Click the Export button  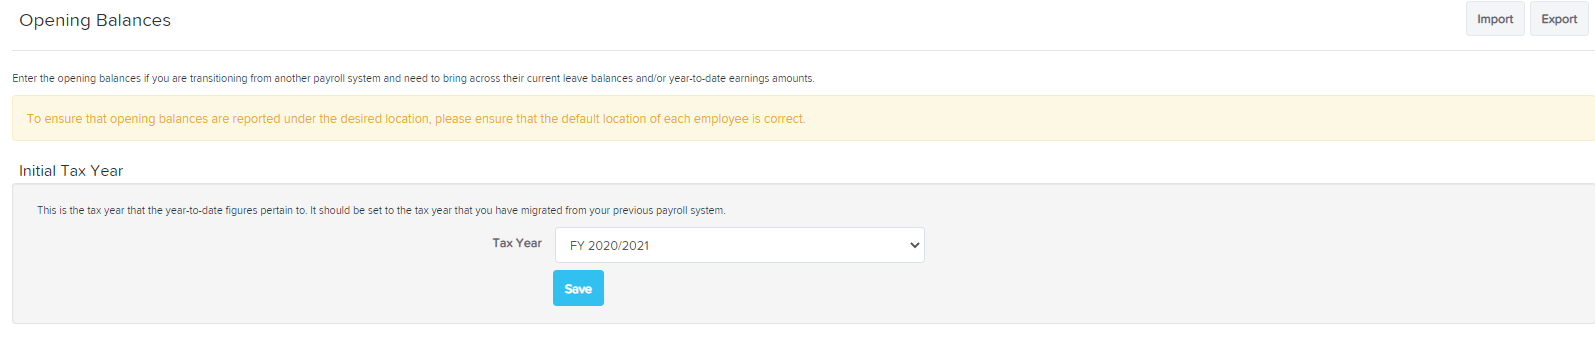[x=1559, y=19]
